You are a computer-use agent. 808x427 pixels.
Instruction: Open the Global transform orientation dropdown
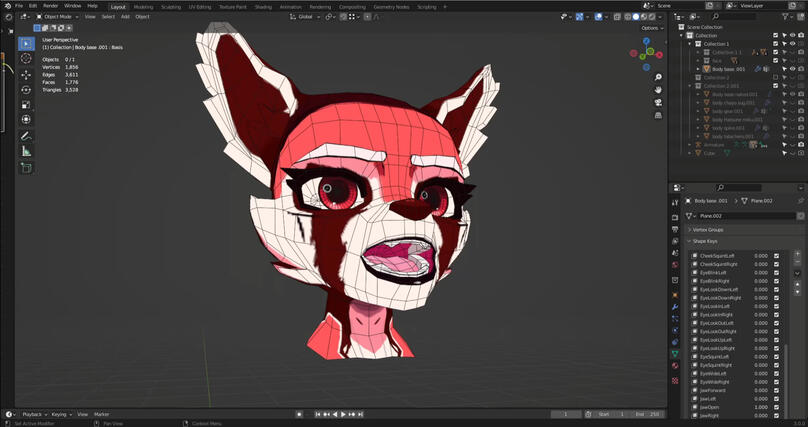pyautogui.click(x=306, y=17)
